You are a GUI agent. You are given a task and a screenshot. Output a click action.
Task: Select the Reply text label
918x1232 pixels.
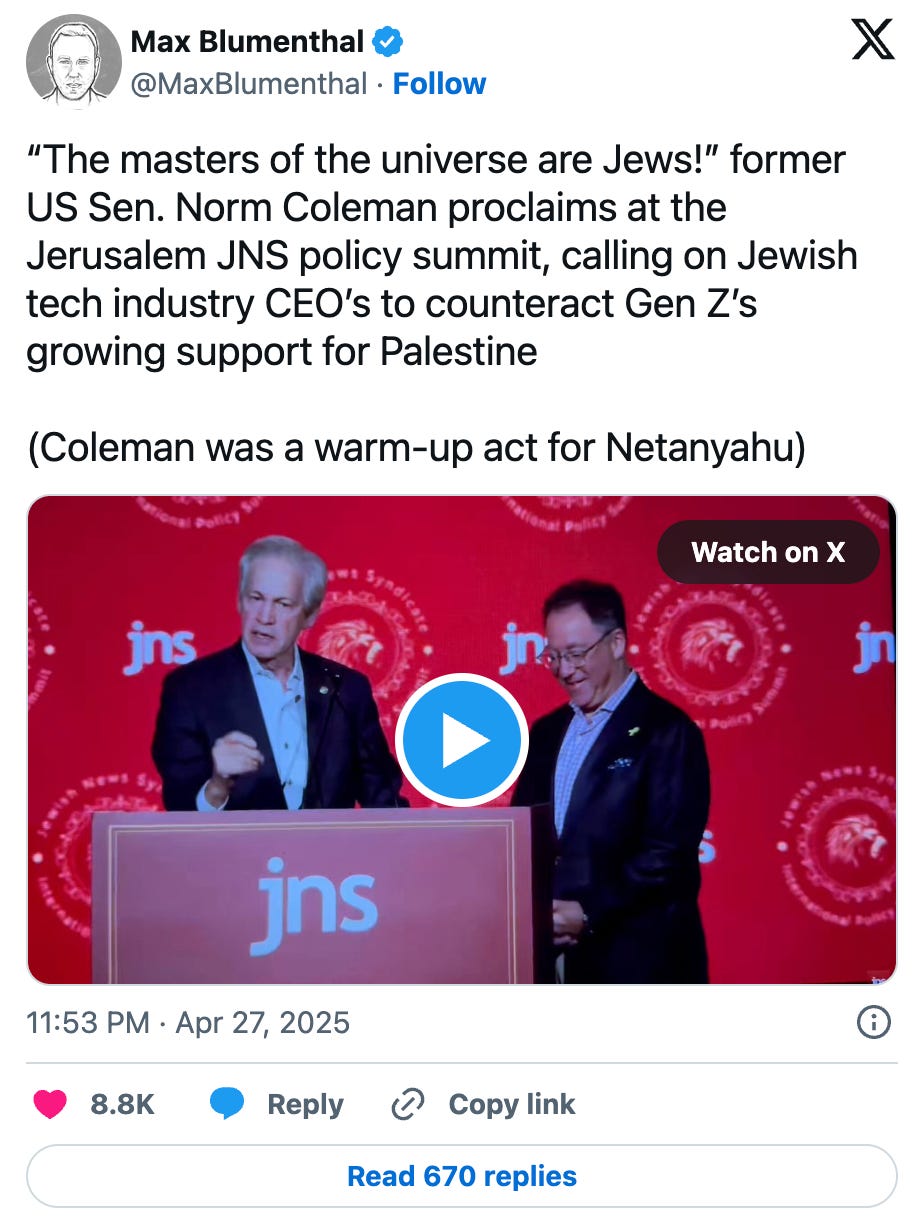[x=305, y=1105]
